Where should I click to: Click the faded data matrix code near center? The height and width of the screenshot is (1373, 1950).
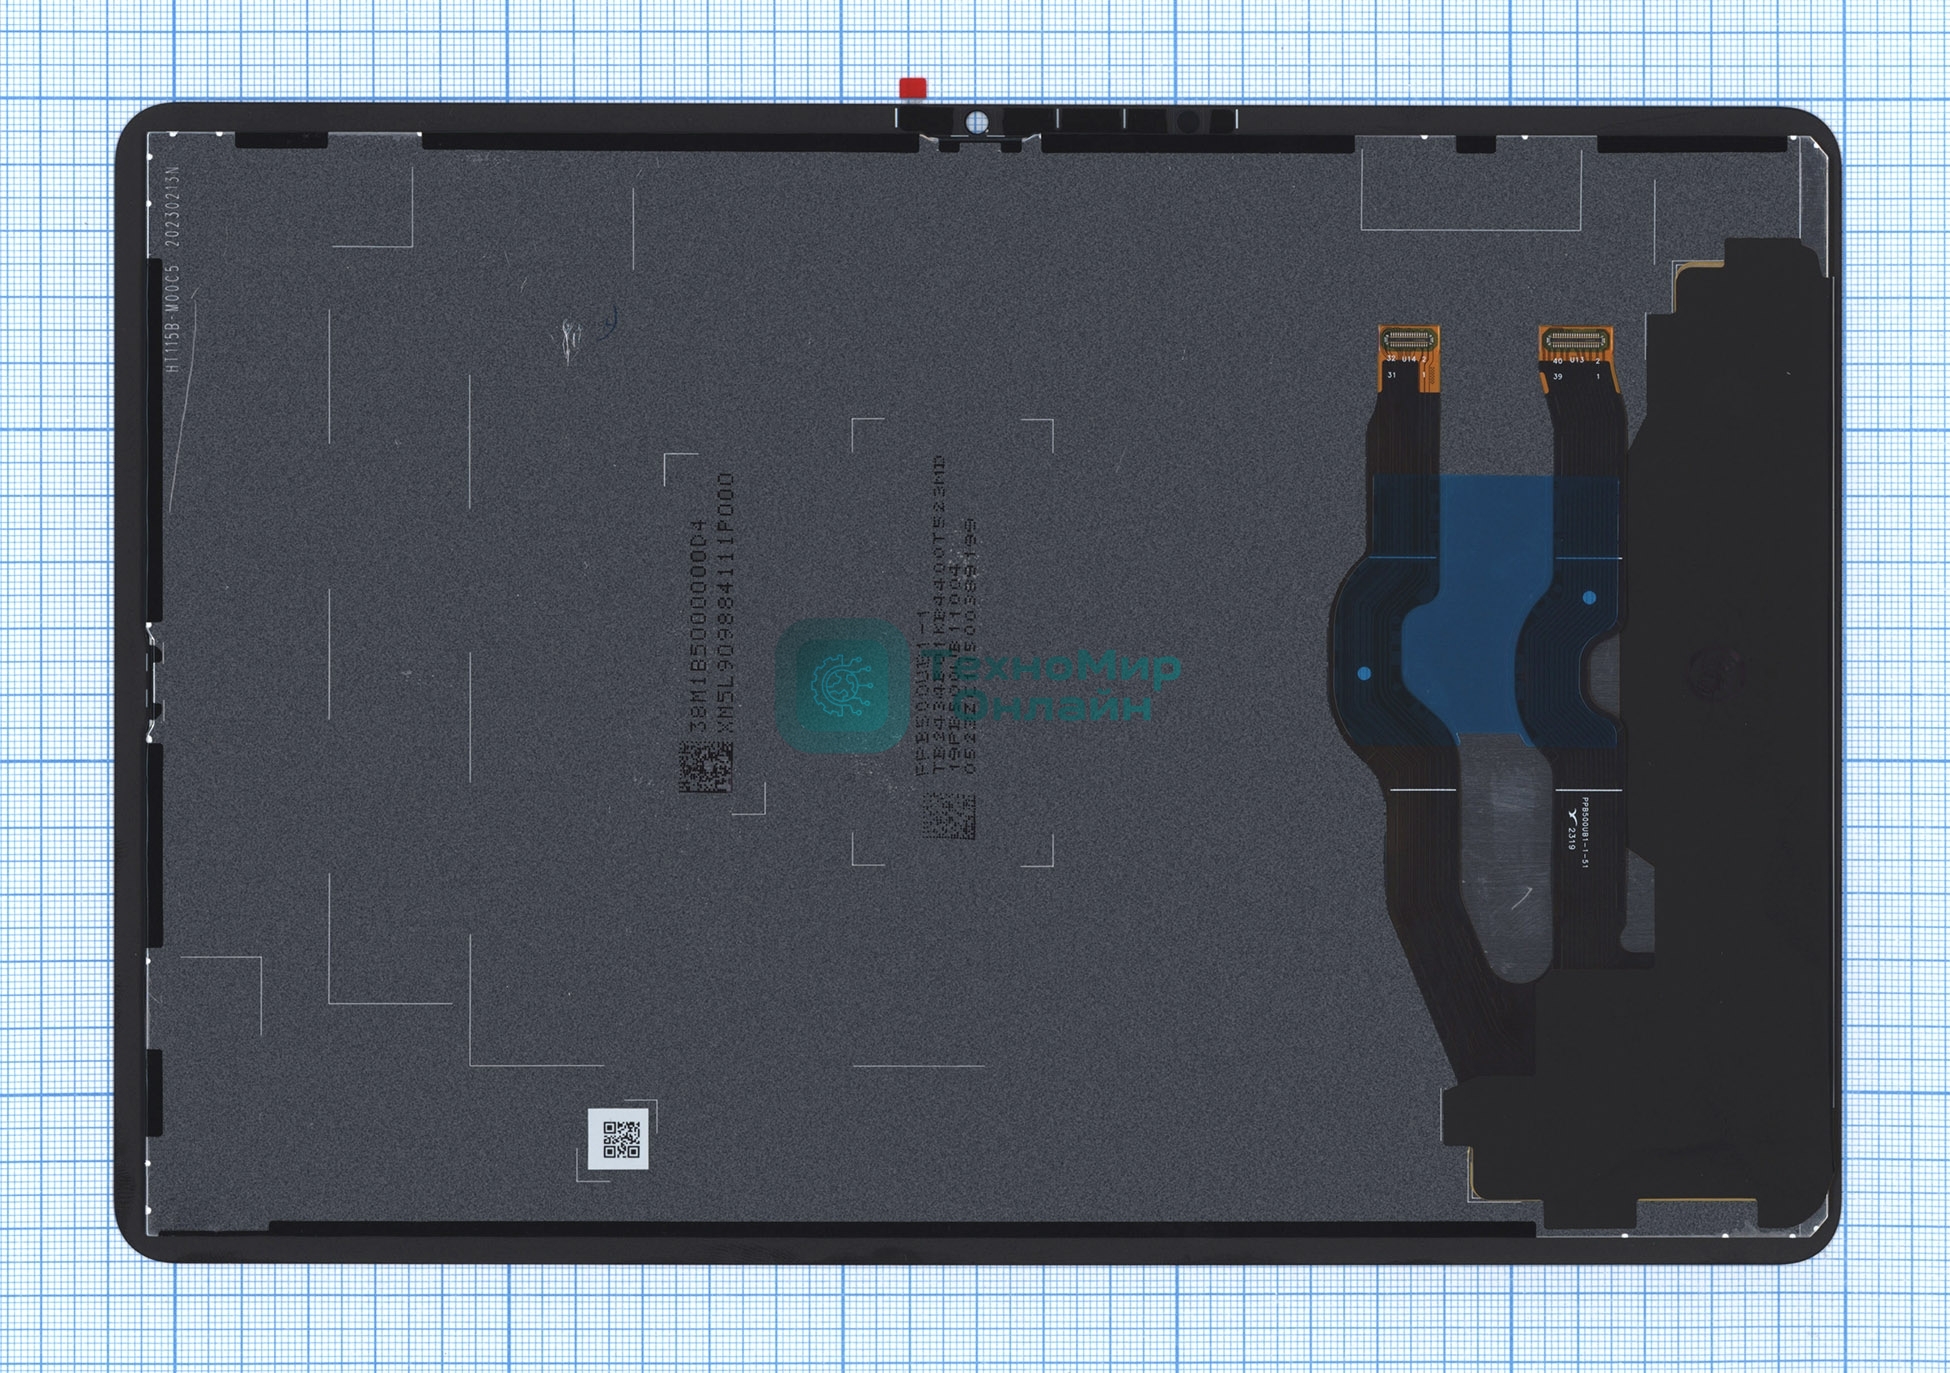point(948,816)
